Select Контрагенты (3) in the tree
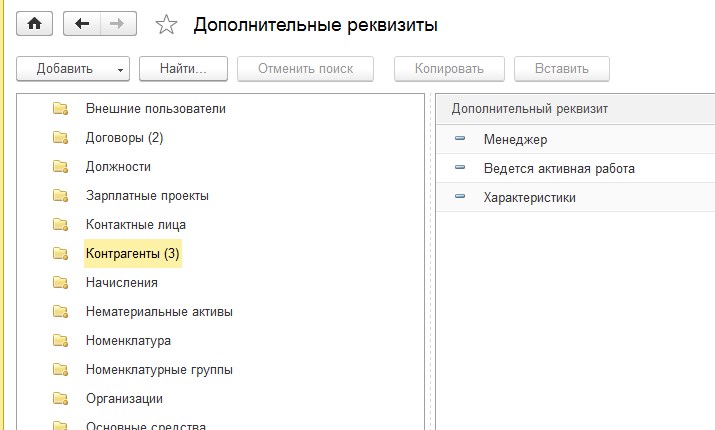715x430 pixels. pyautogui.click(x=133, y=254)
